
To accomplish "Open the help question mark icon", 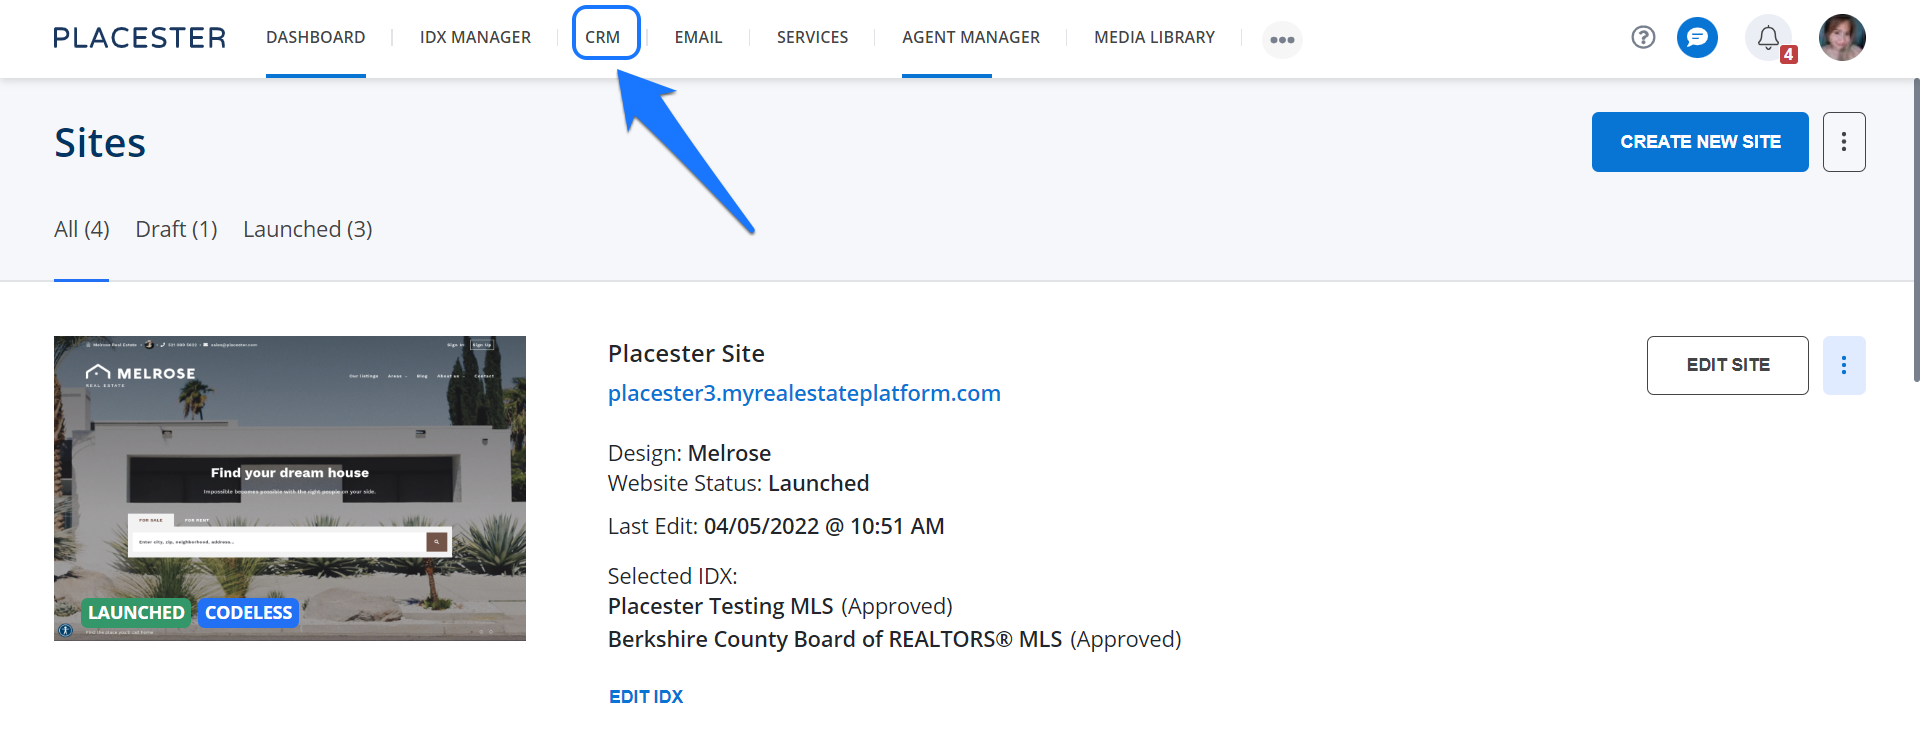I will [x=1643, y=37].
